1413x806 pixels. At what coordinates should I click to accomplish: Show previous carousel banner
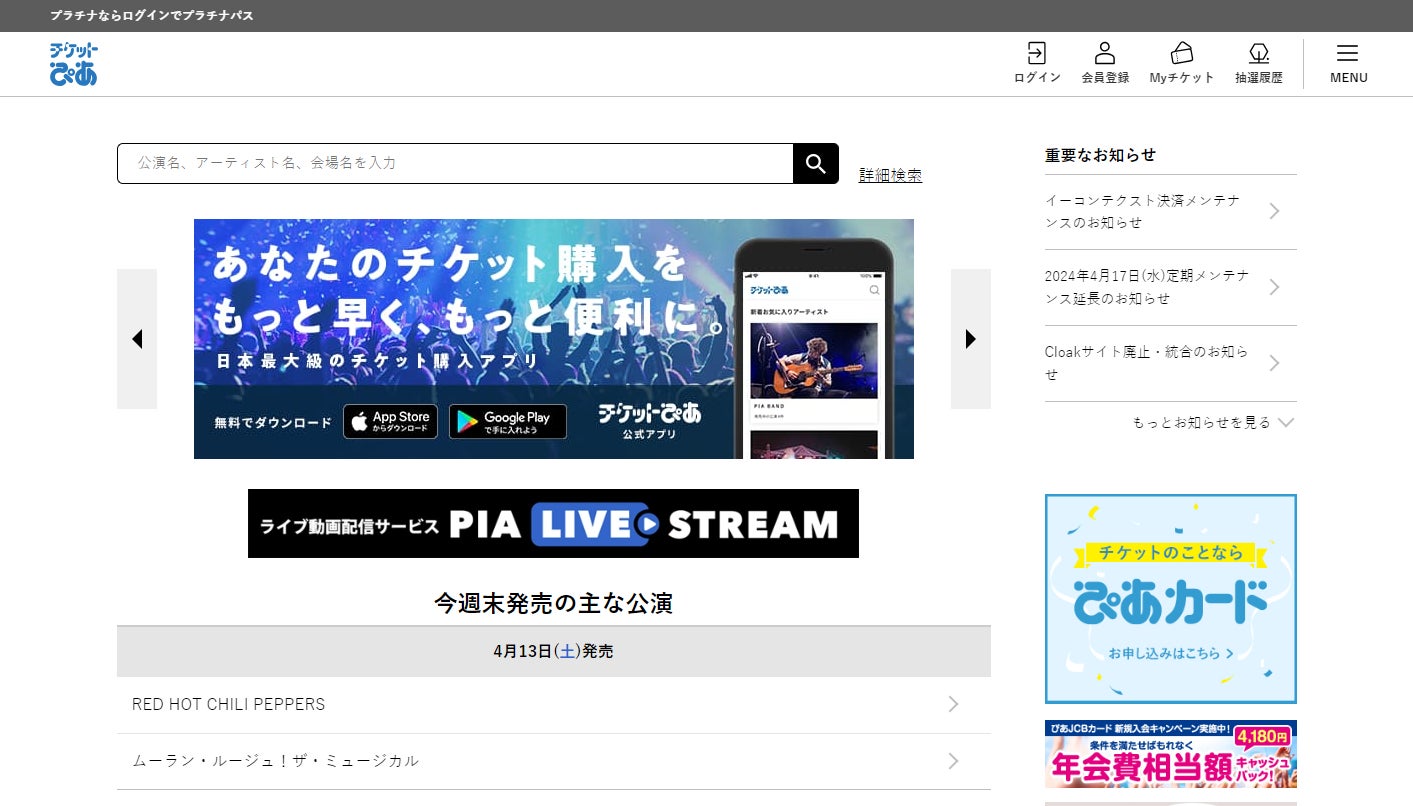(137, 339)
